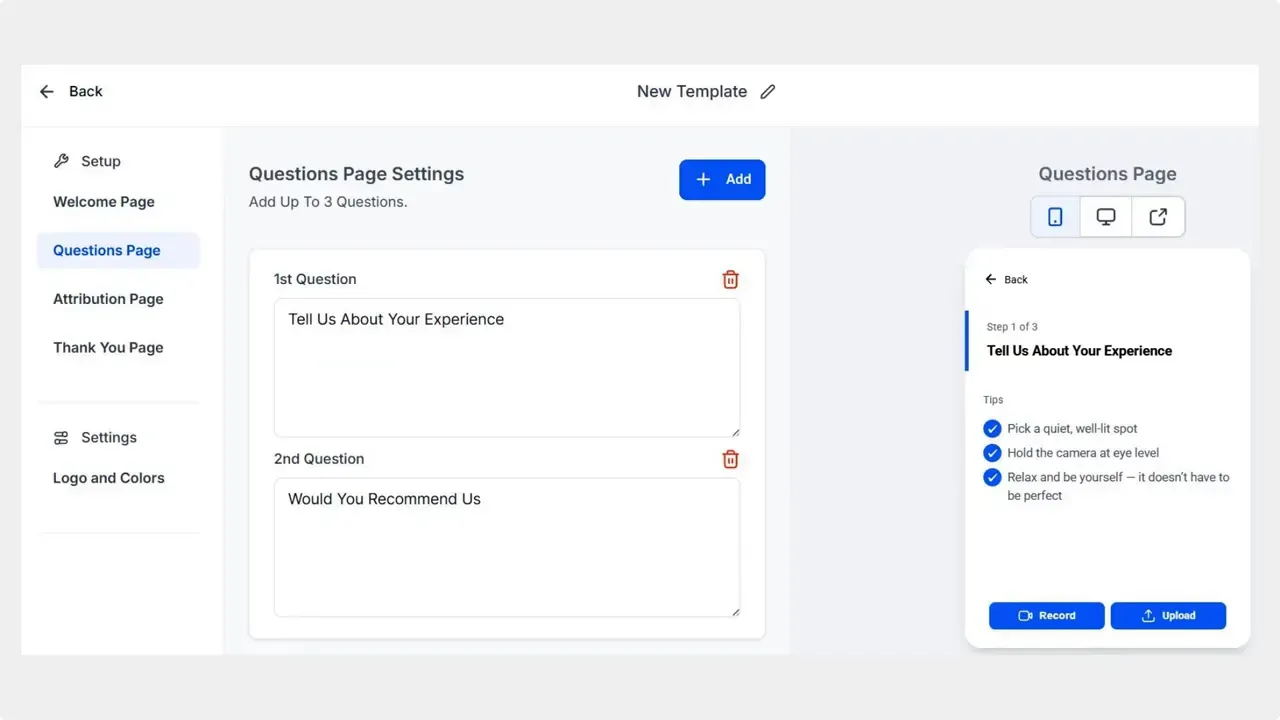Delete the 1st Question with its trash icon
The height and width of the screenshot is (720, 1280).
pyautogui.click(x=730, y=279)
